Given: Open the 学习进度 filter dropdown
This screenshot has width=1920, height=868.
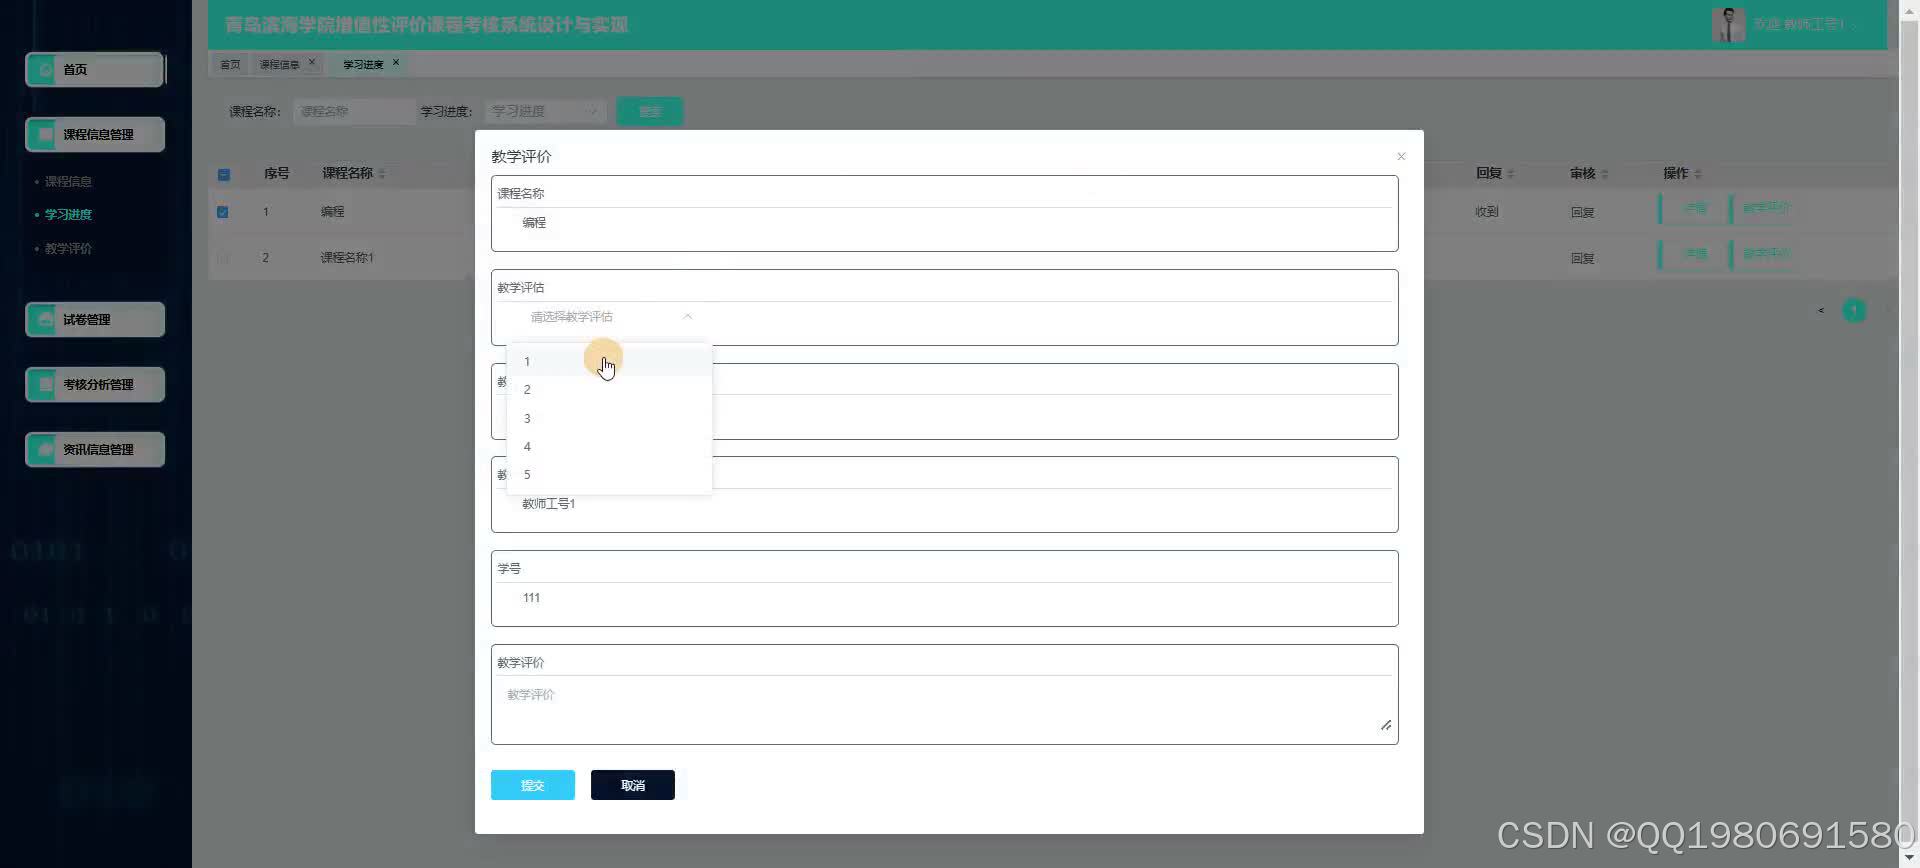Looking at the screenshot, I should [x=545, y=111].
